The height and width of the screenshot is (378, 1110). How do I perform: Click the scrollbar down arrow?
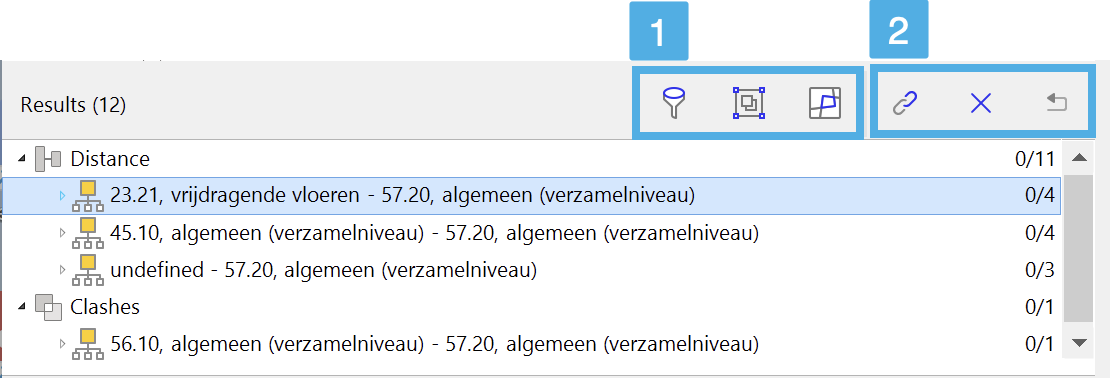pos(1079,343)
